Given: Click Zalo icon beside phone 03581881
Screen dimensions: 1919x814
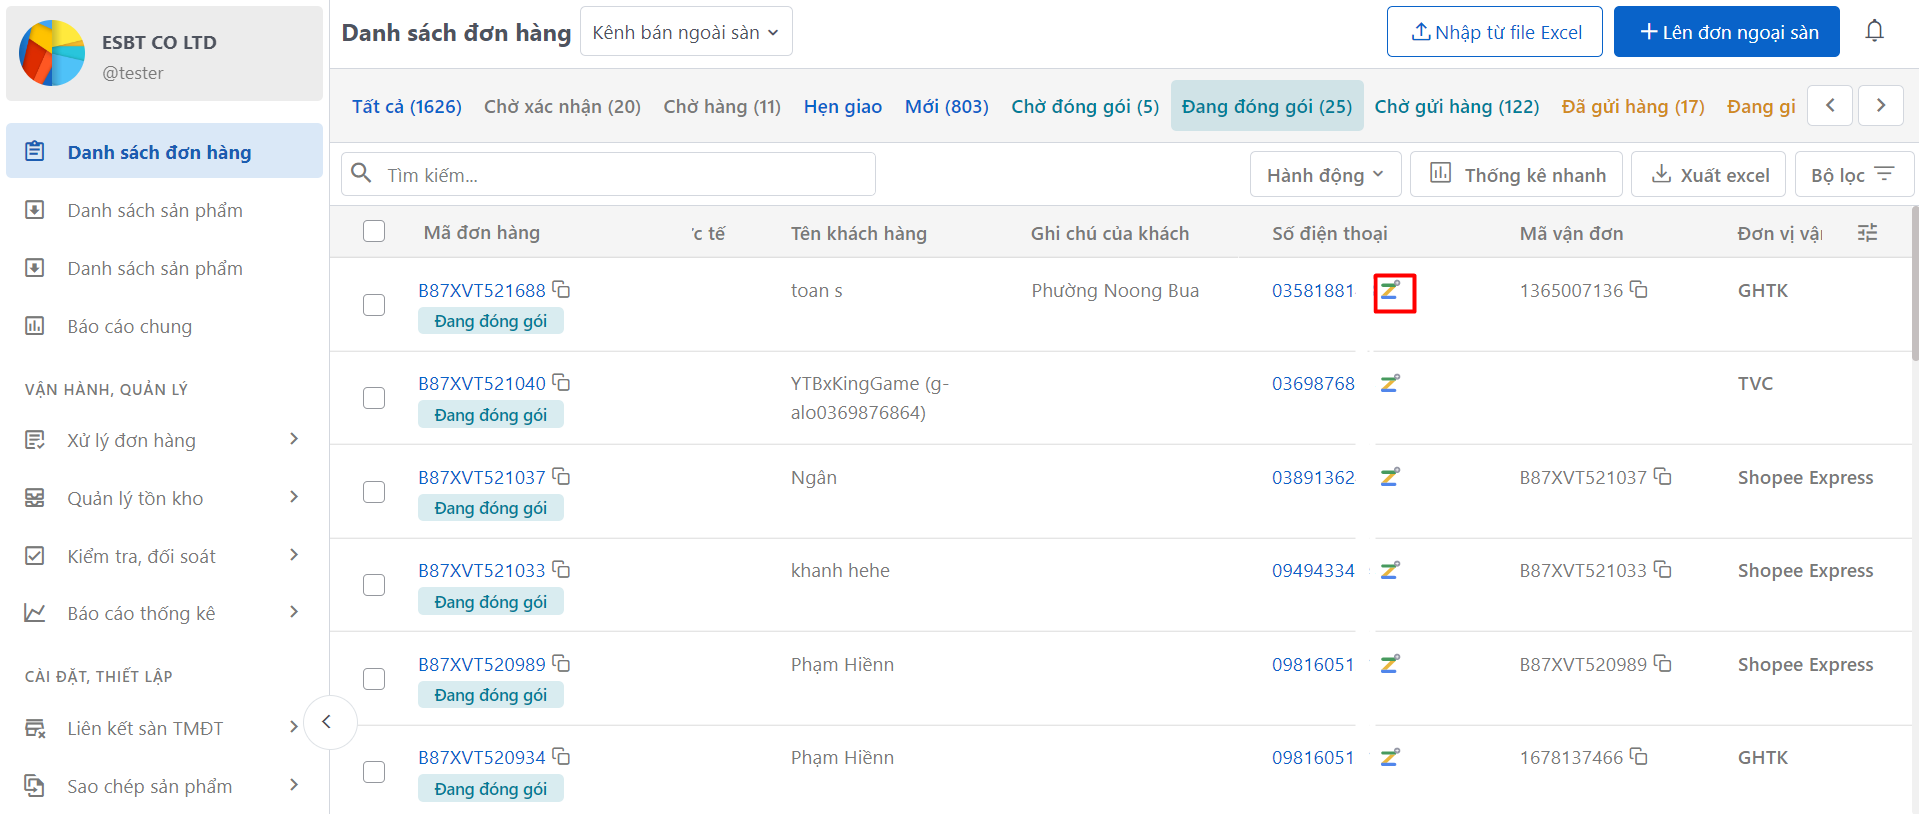Looking at the screenshot, I should [x=1390, y=290].
